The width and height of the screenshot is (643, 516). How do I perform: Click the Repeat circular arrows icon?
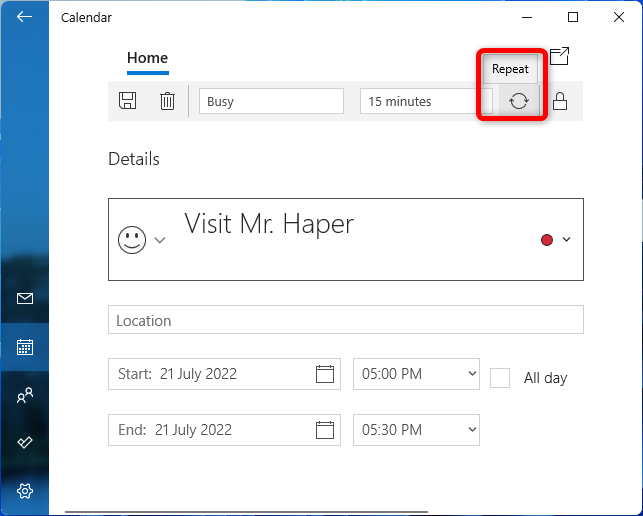[519, 101]
